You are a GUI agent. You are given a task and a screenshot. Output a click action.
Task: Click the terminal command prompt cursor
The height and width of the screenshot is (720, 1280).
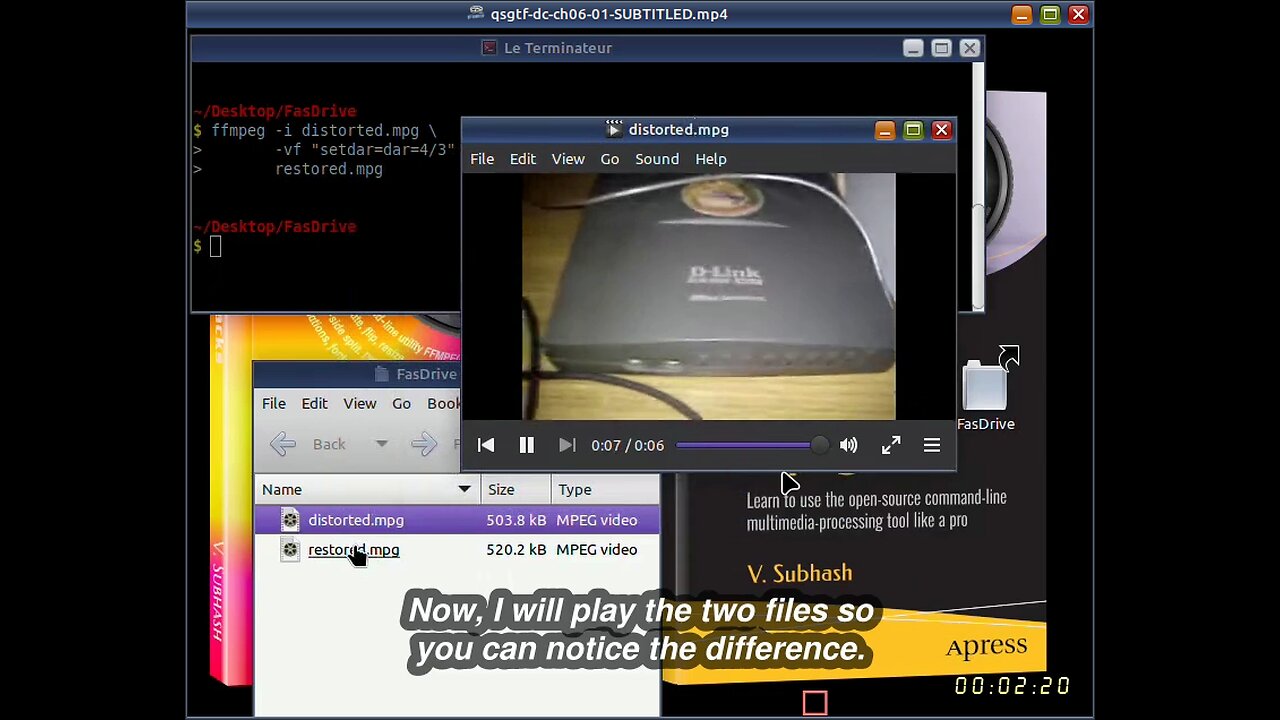coord(215,246)
